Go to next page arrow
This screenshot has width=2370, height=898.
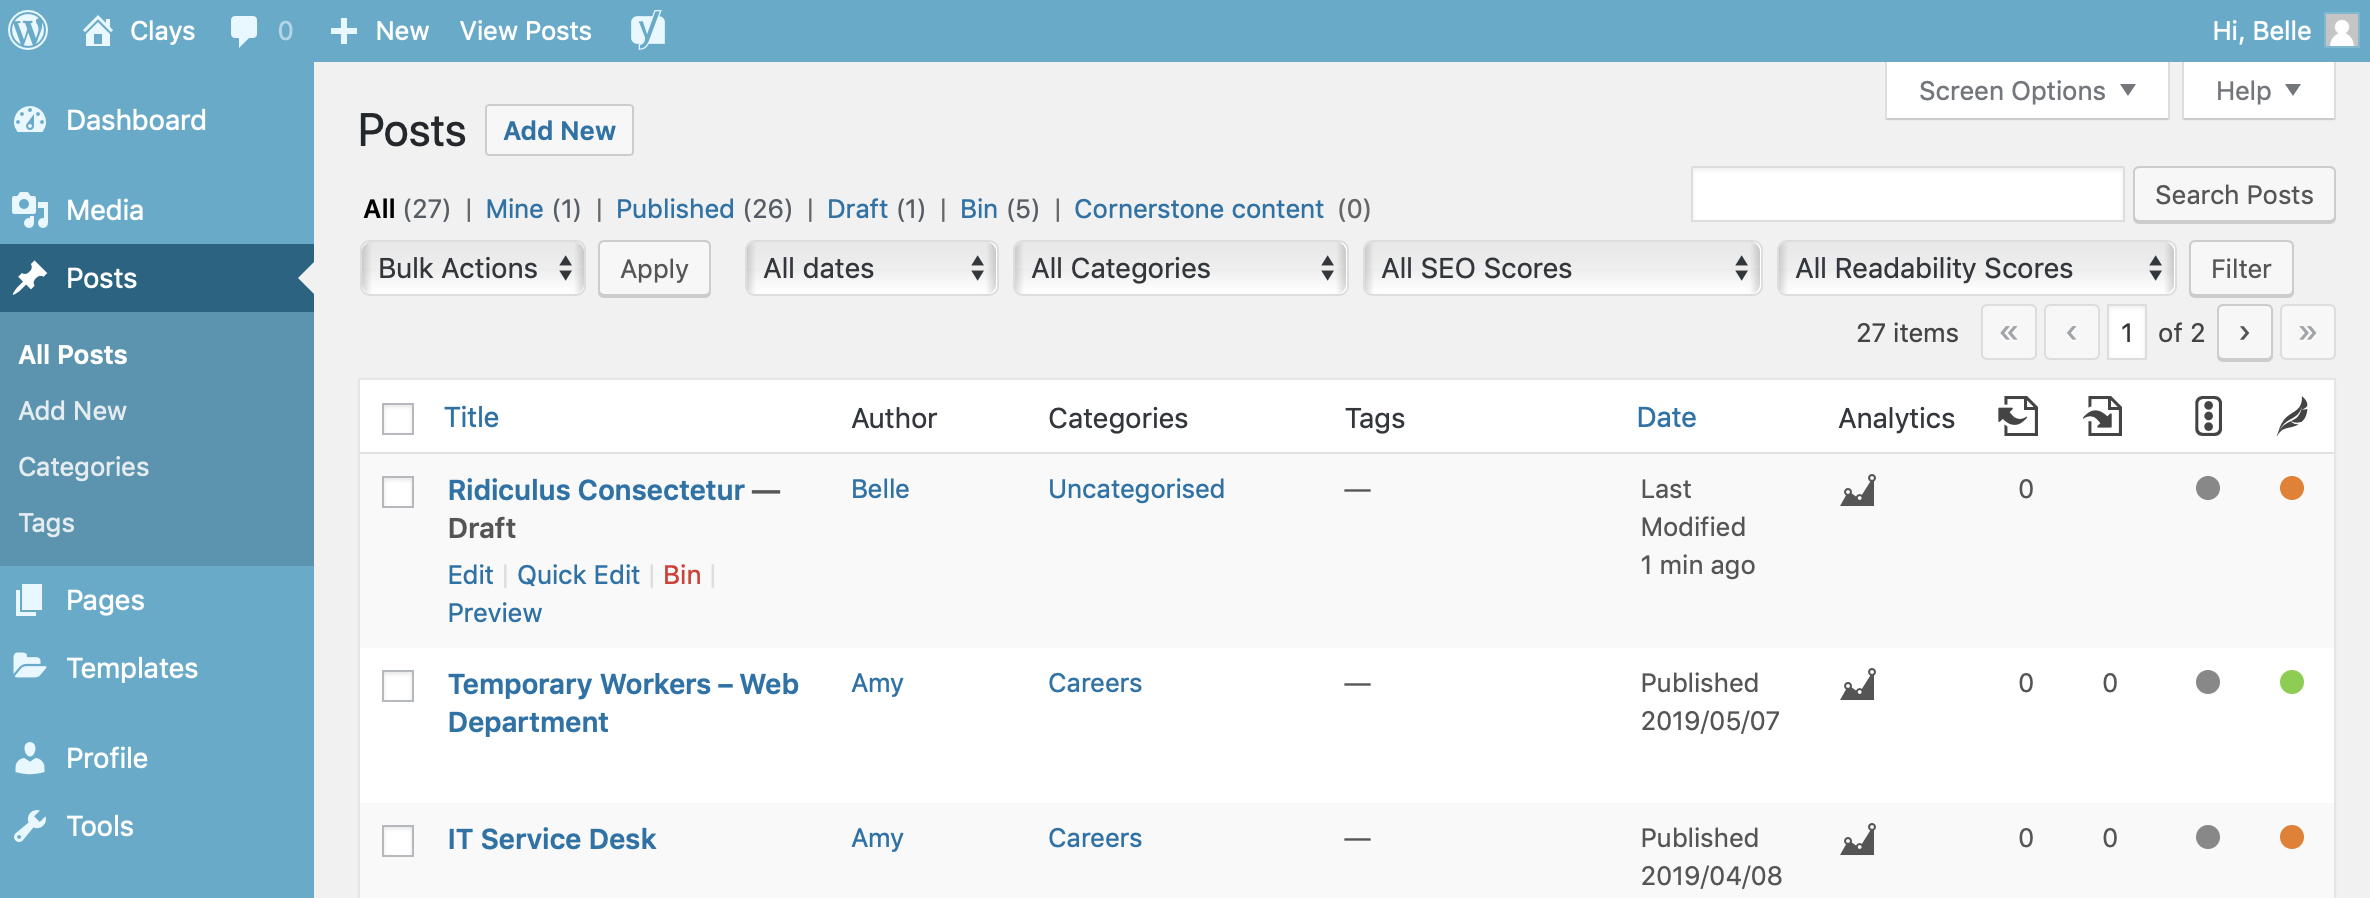[x=2245, y=333]
